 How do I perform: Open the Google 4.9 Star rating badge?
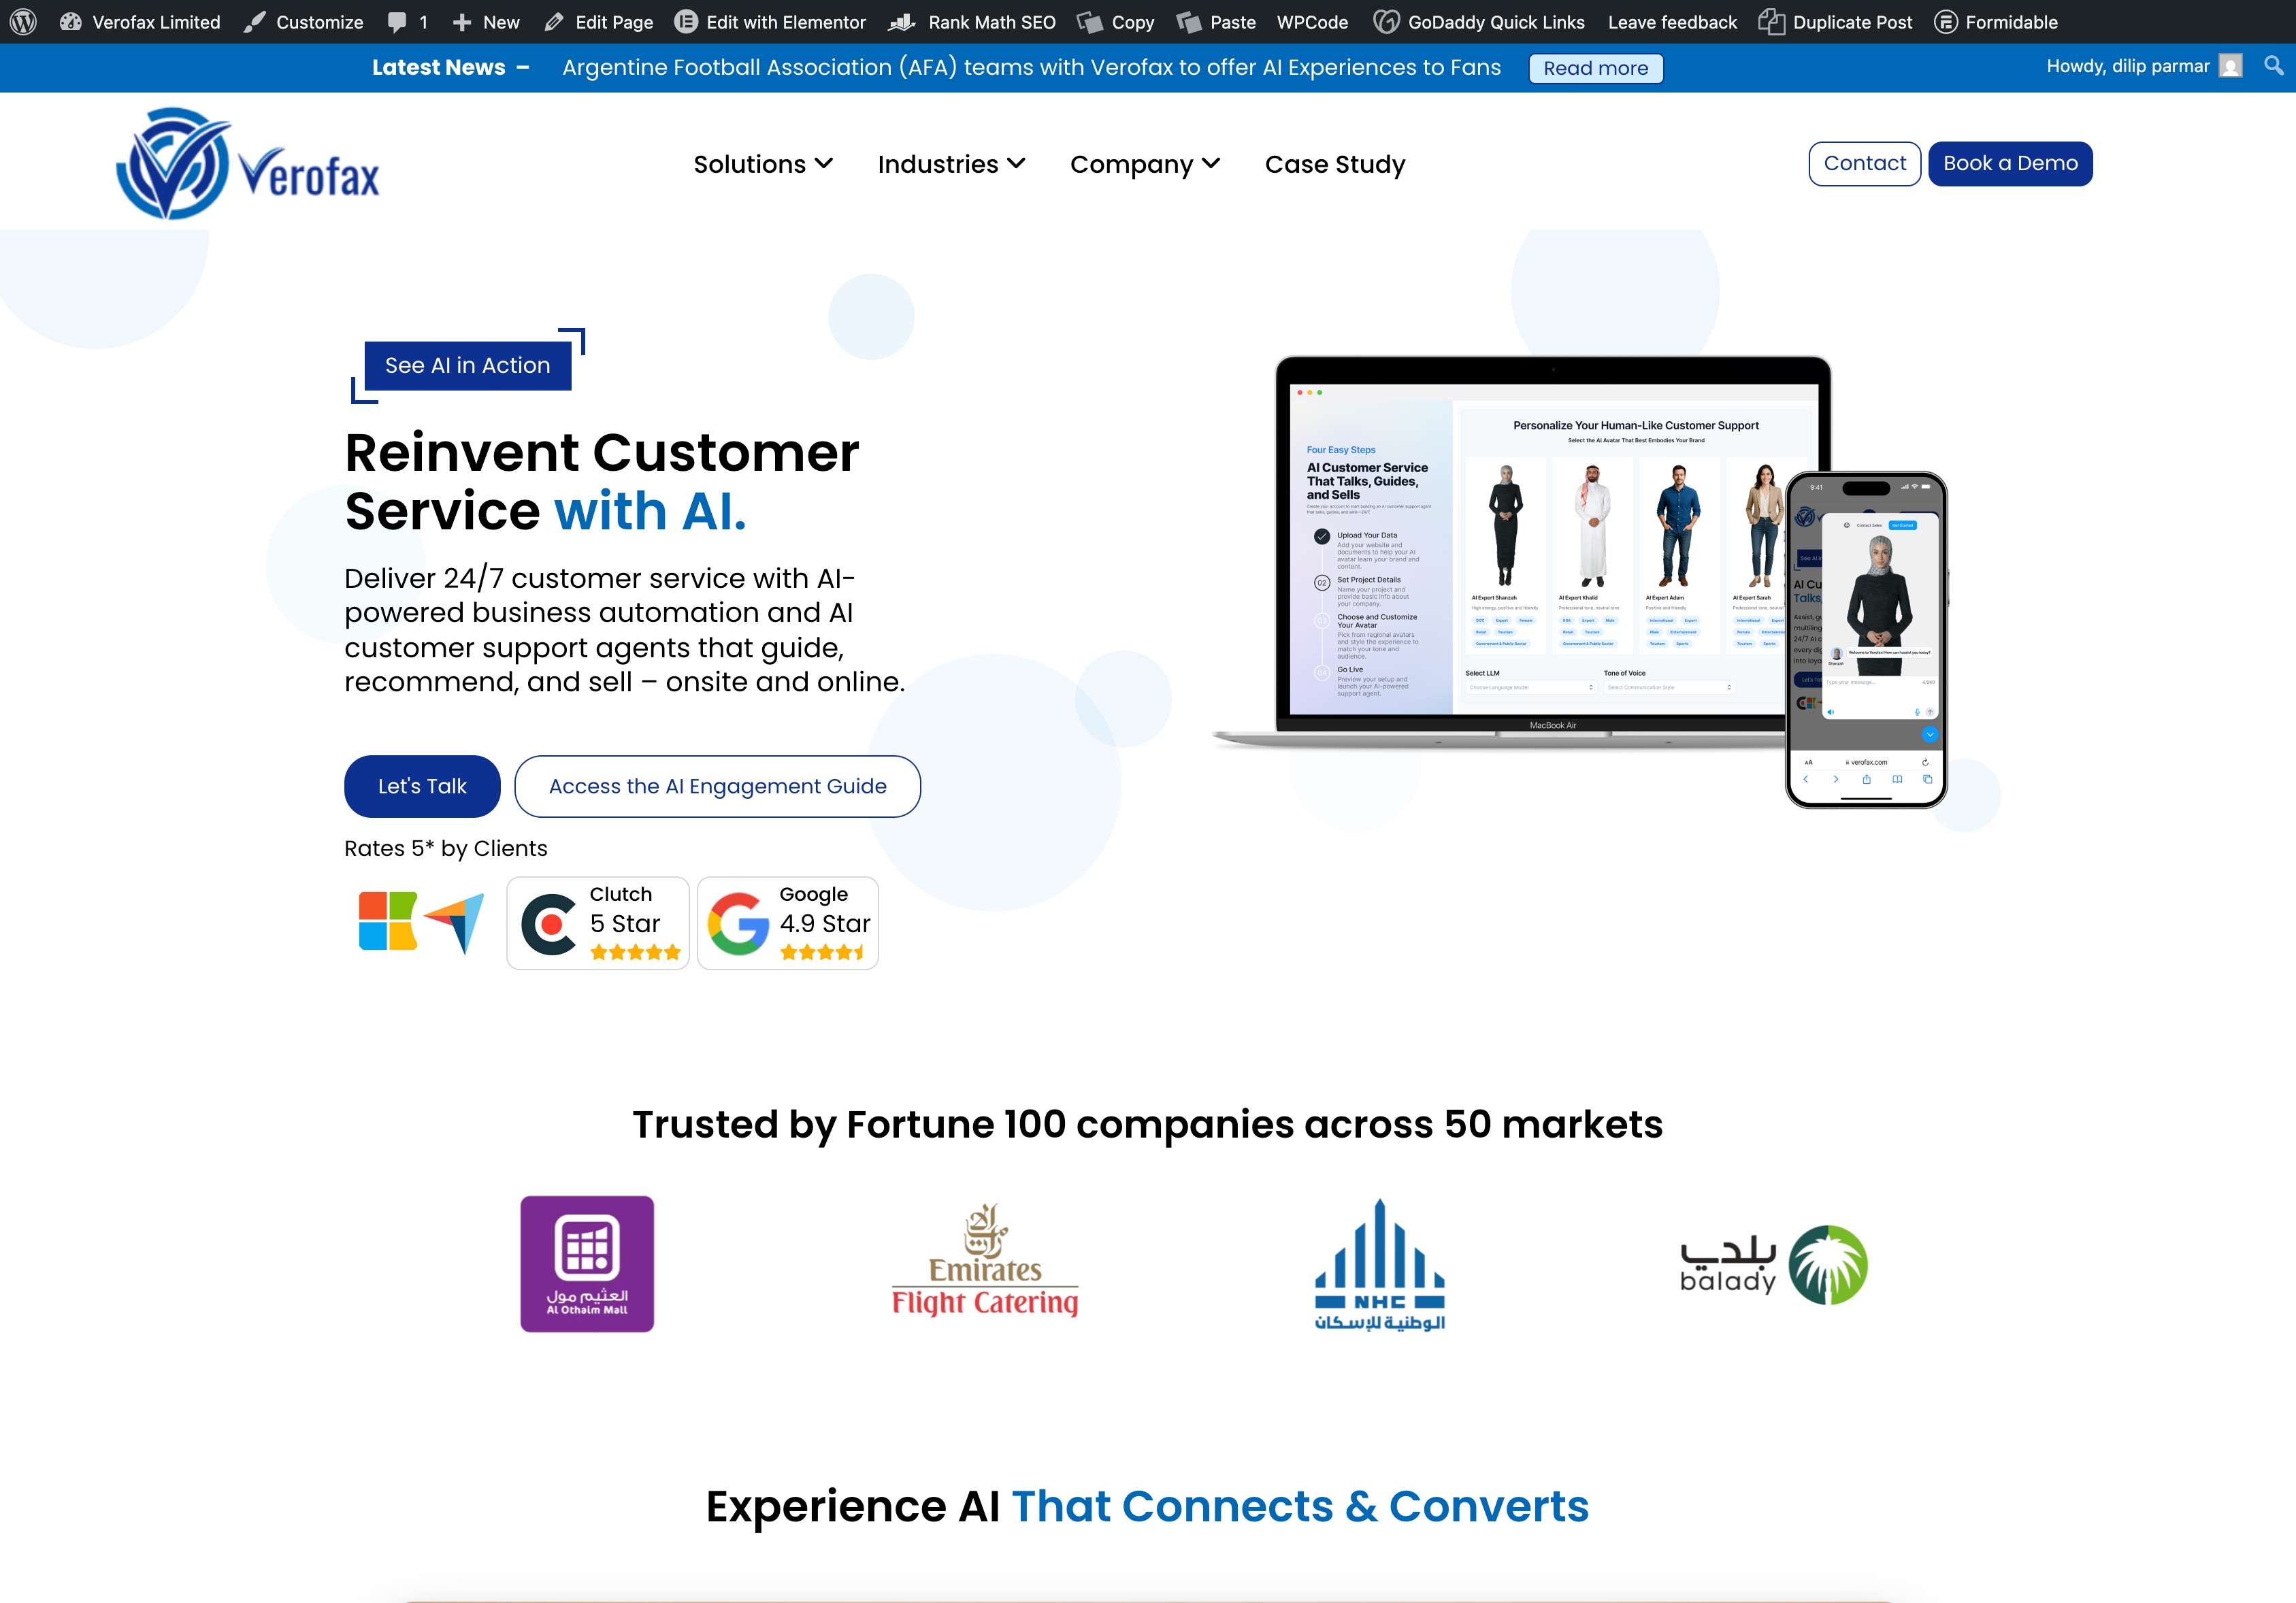(788, 923)
